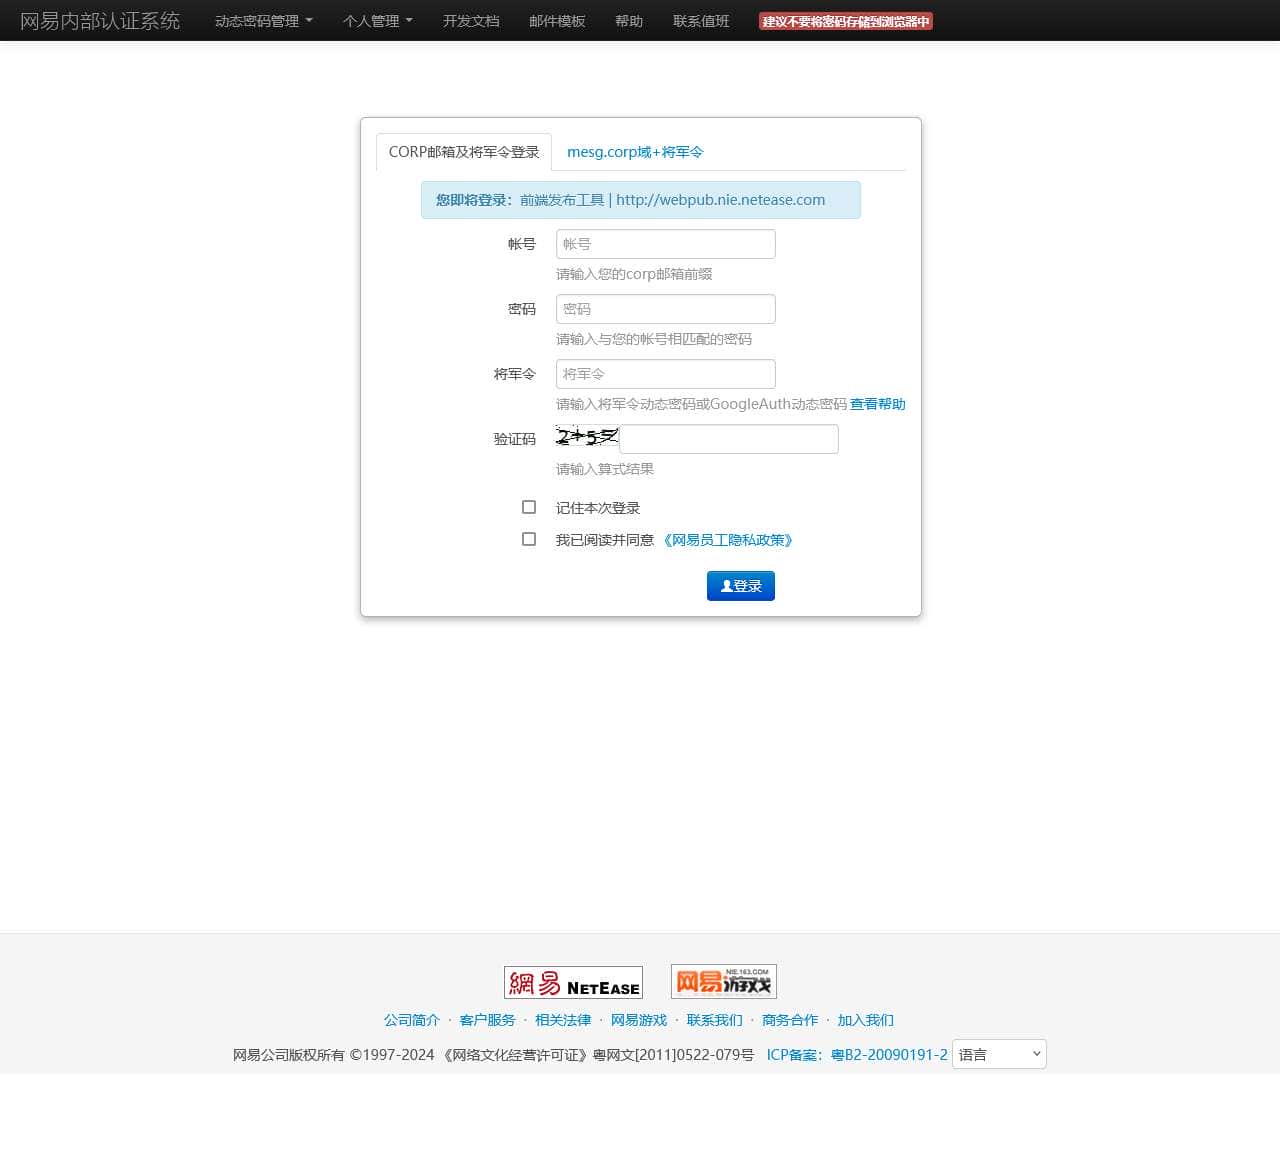Click the 网易游戏 logo image in footer
Screen dimensions: 1280x1167
pyautogui.click(x=724, y=981)
